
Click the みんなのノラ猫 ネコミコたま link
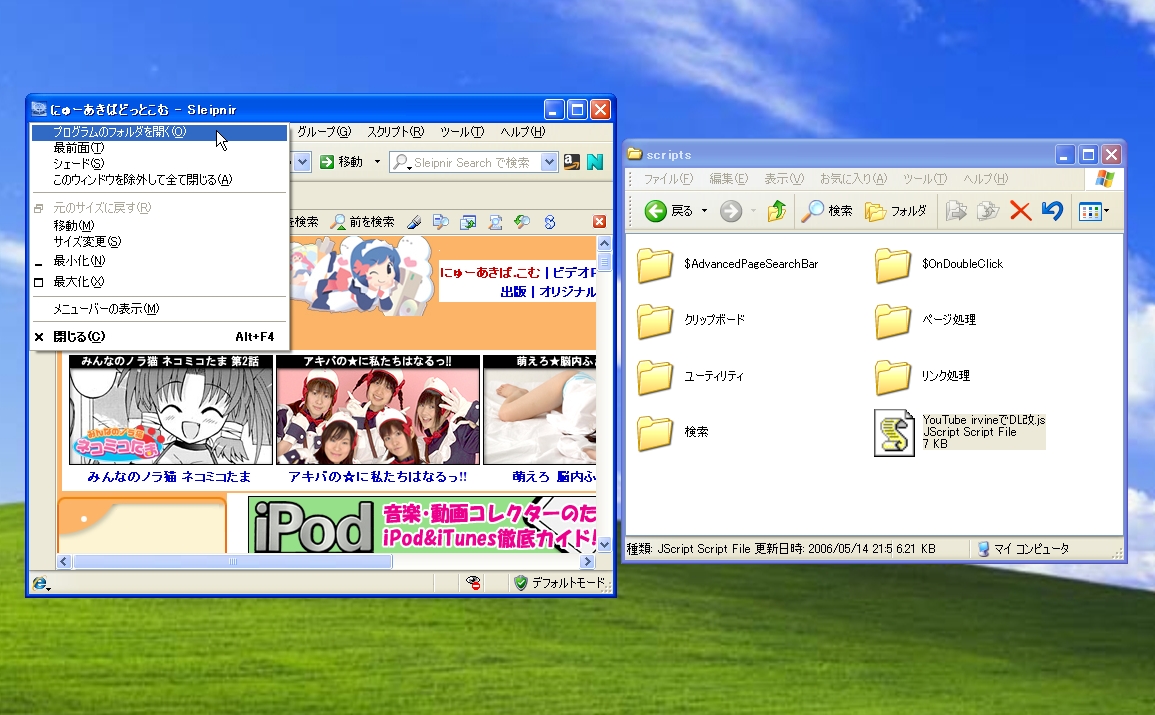[x=169, y=477]
